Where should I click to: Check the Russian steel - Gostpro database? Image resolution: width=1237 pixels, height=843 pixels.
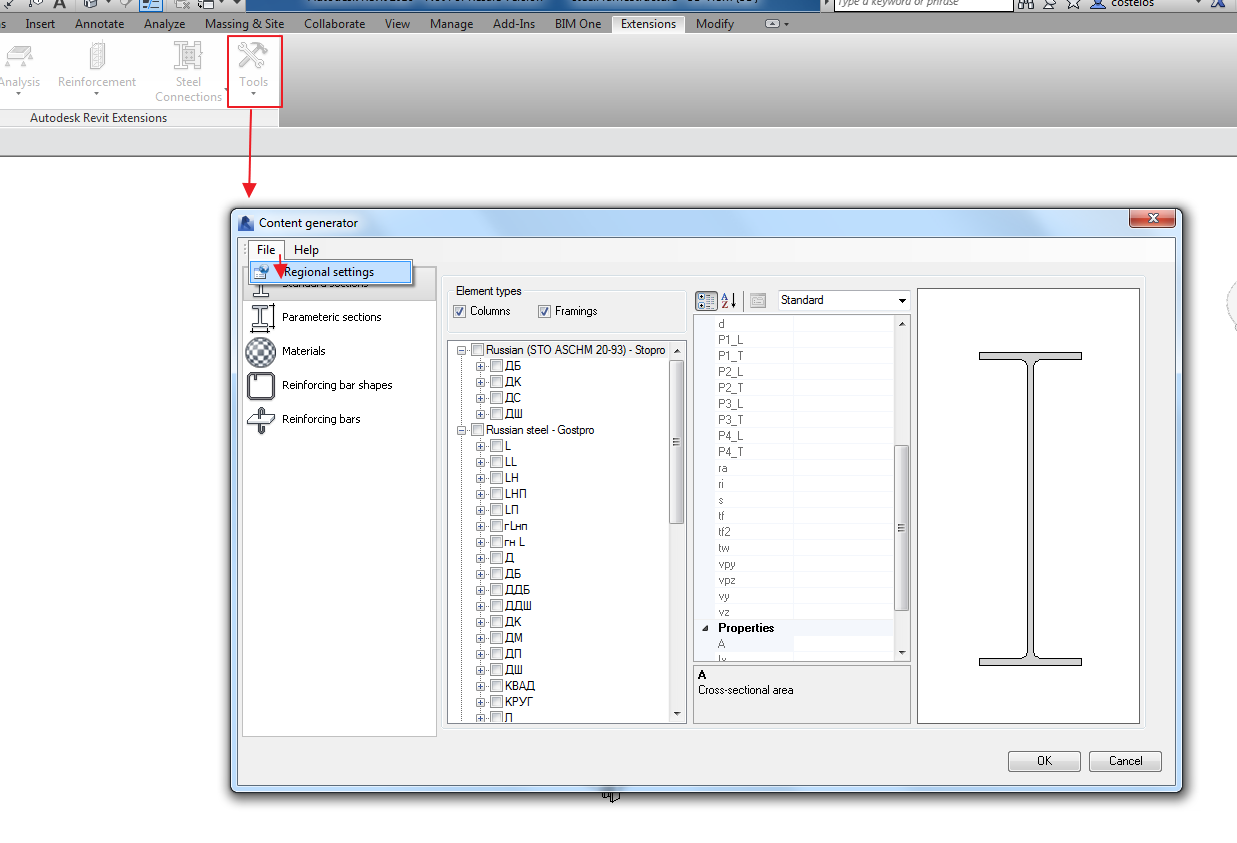(478, 430)
